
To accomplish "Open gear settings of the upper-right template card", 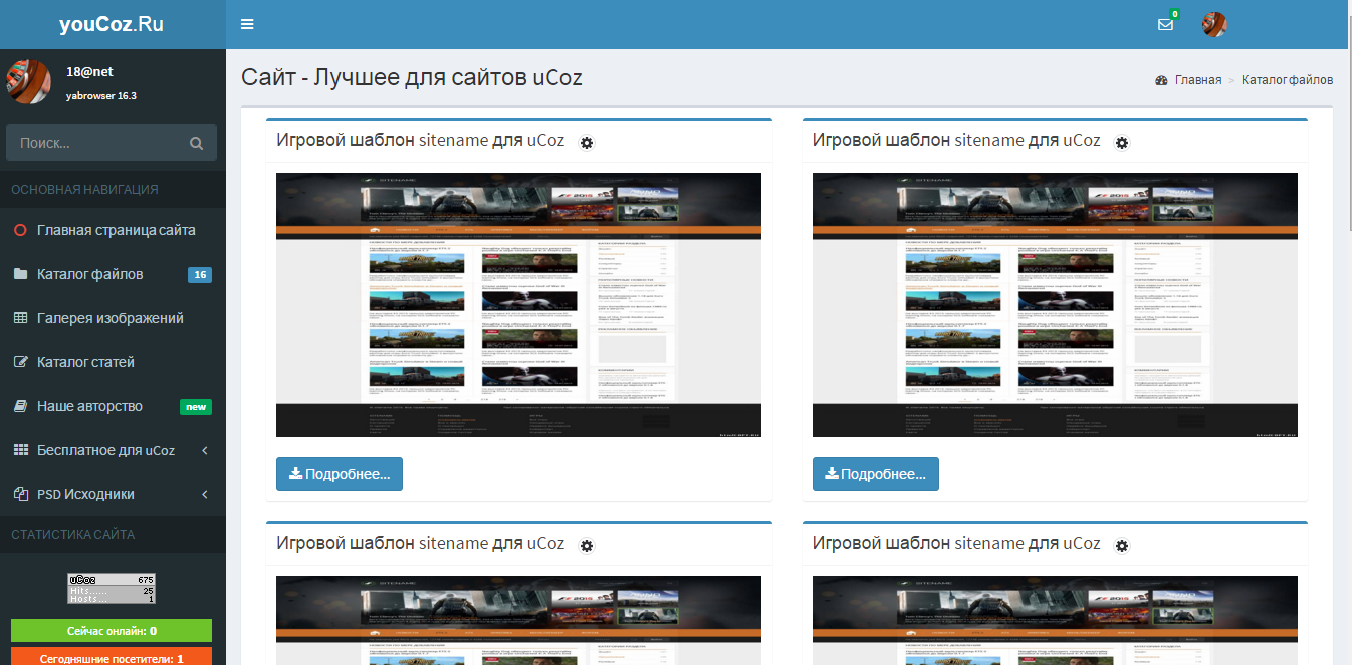I will coord(1122,143).
